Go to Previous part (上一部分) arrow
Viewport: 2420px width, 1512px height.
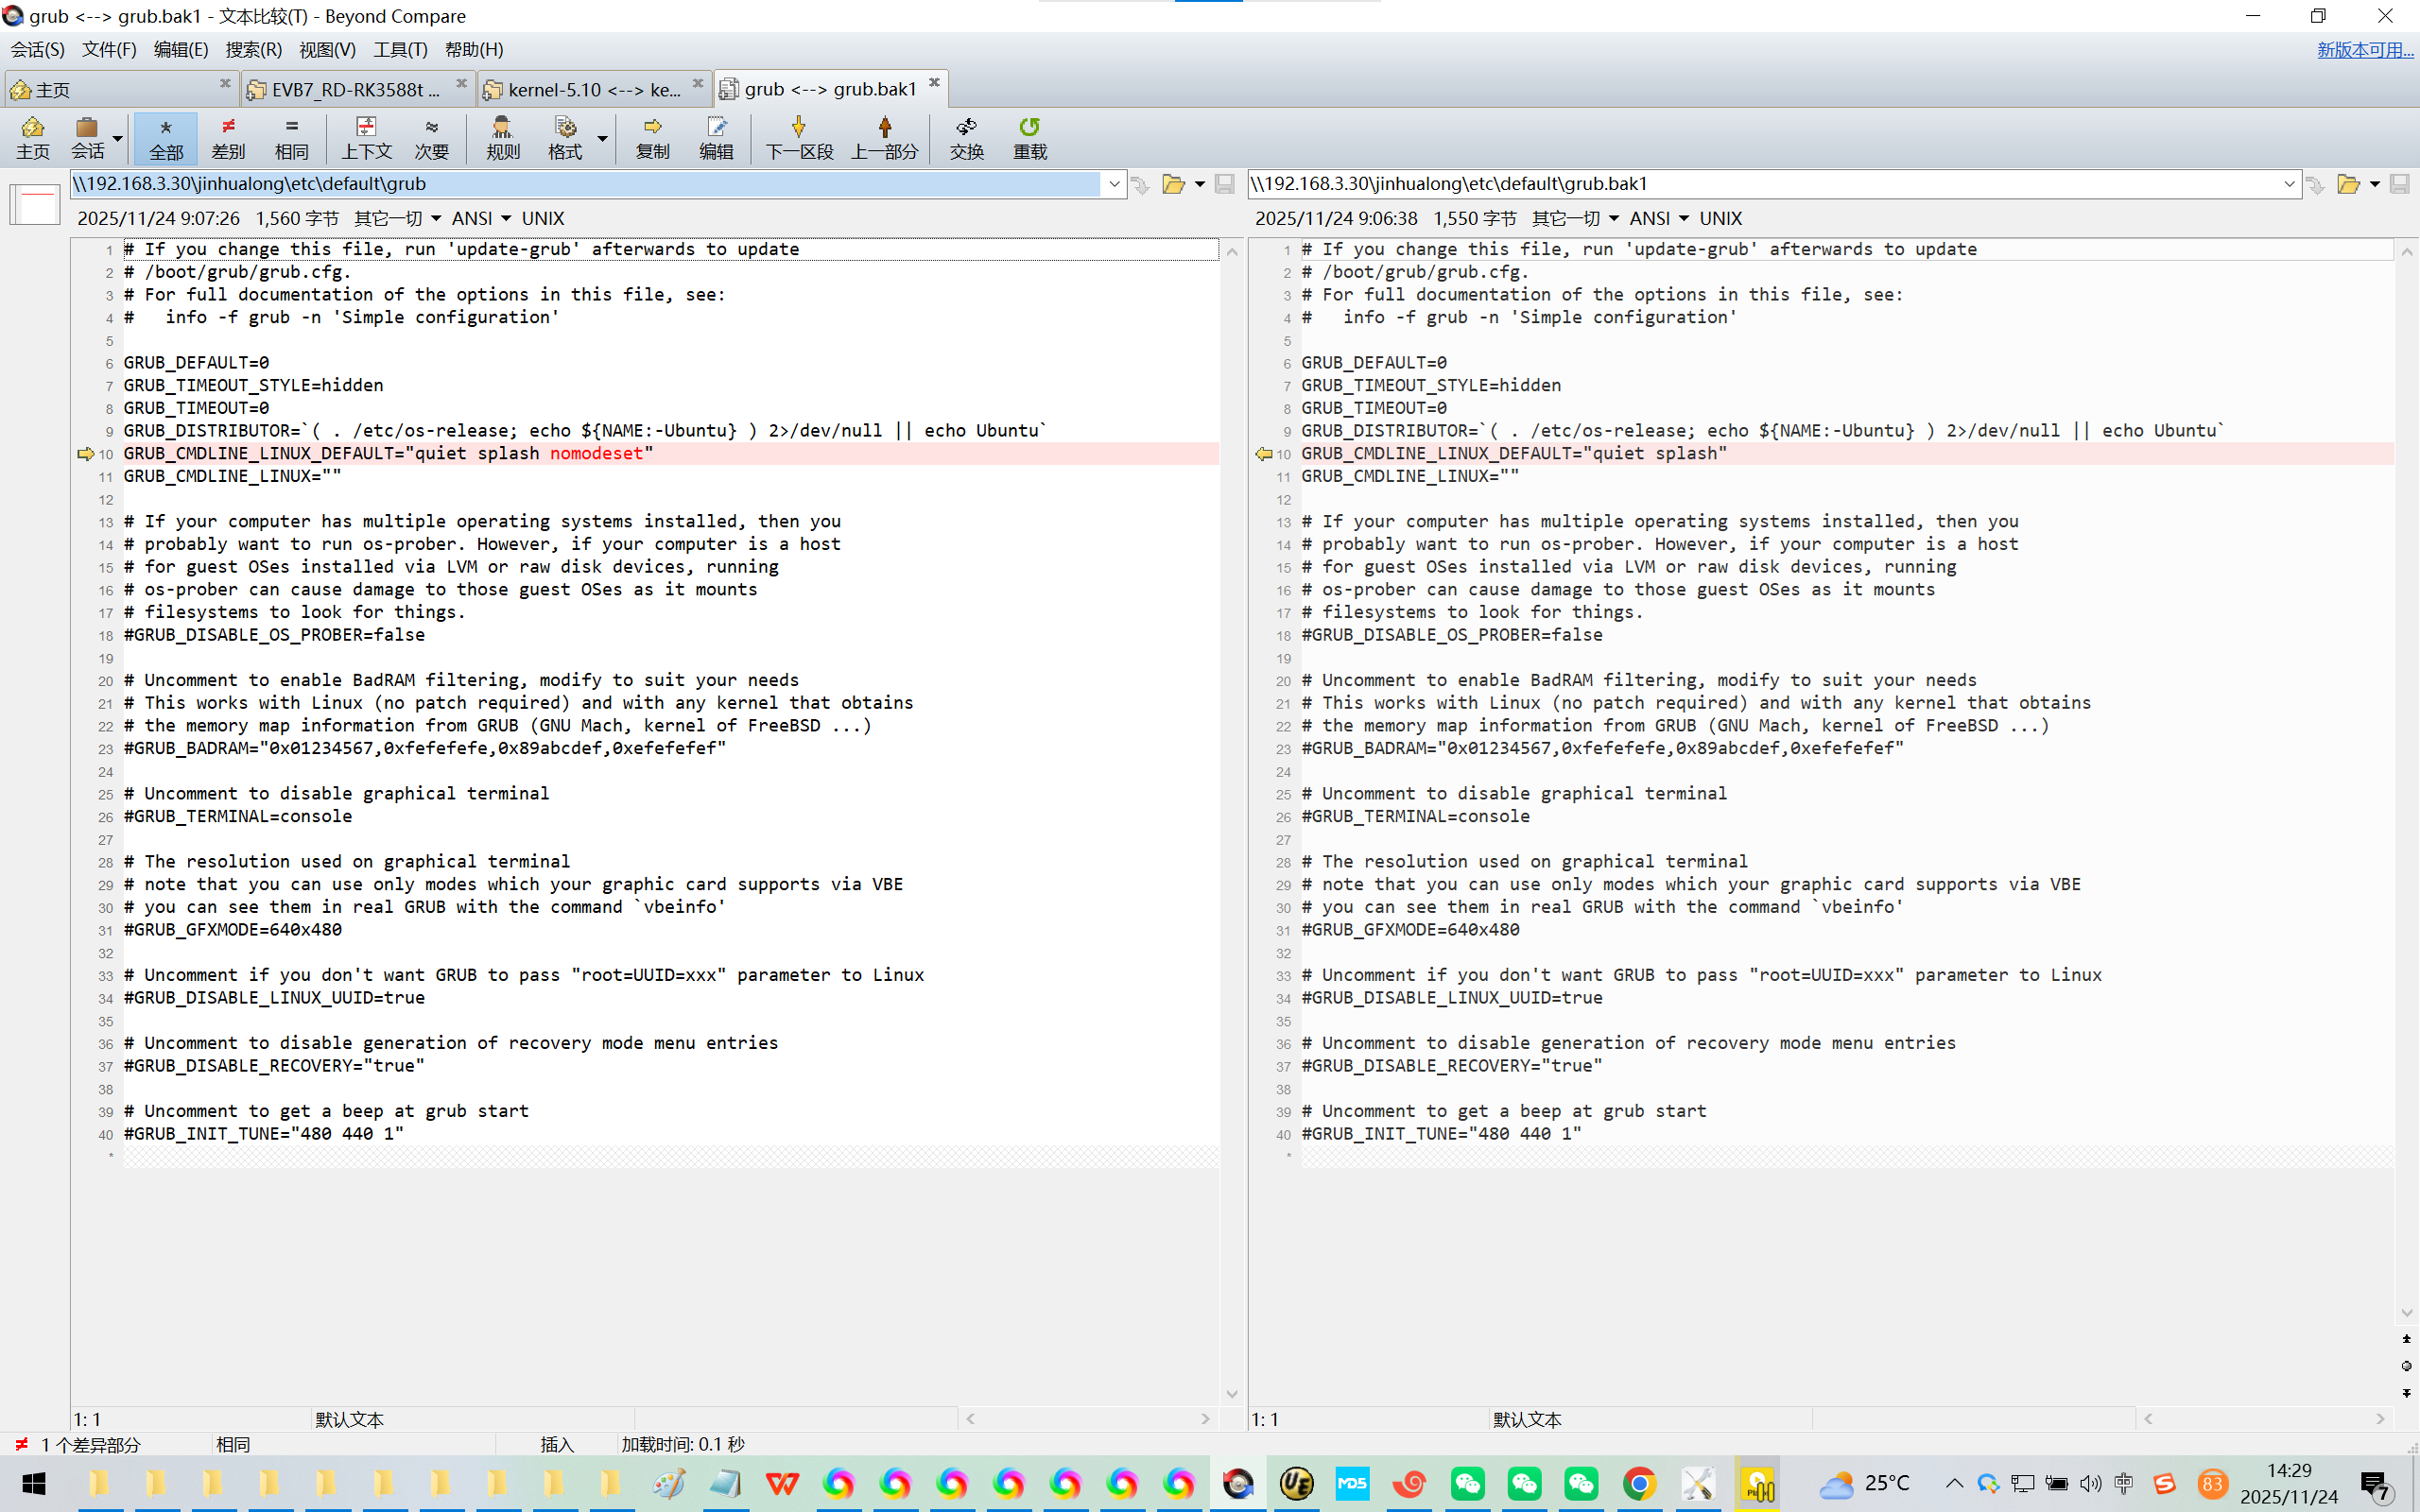click(x=884, y=128)
